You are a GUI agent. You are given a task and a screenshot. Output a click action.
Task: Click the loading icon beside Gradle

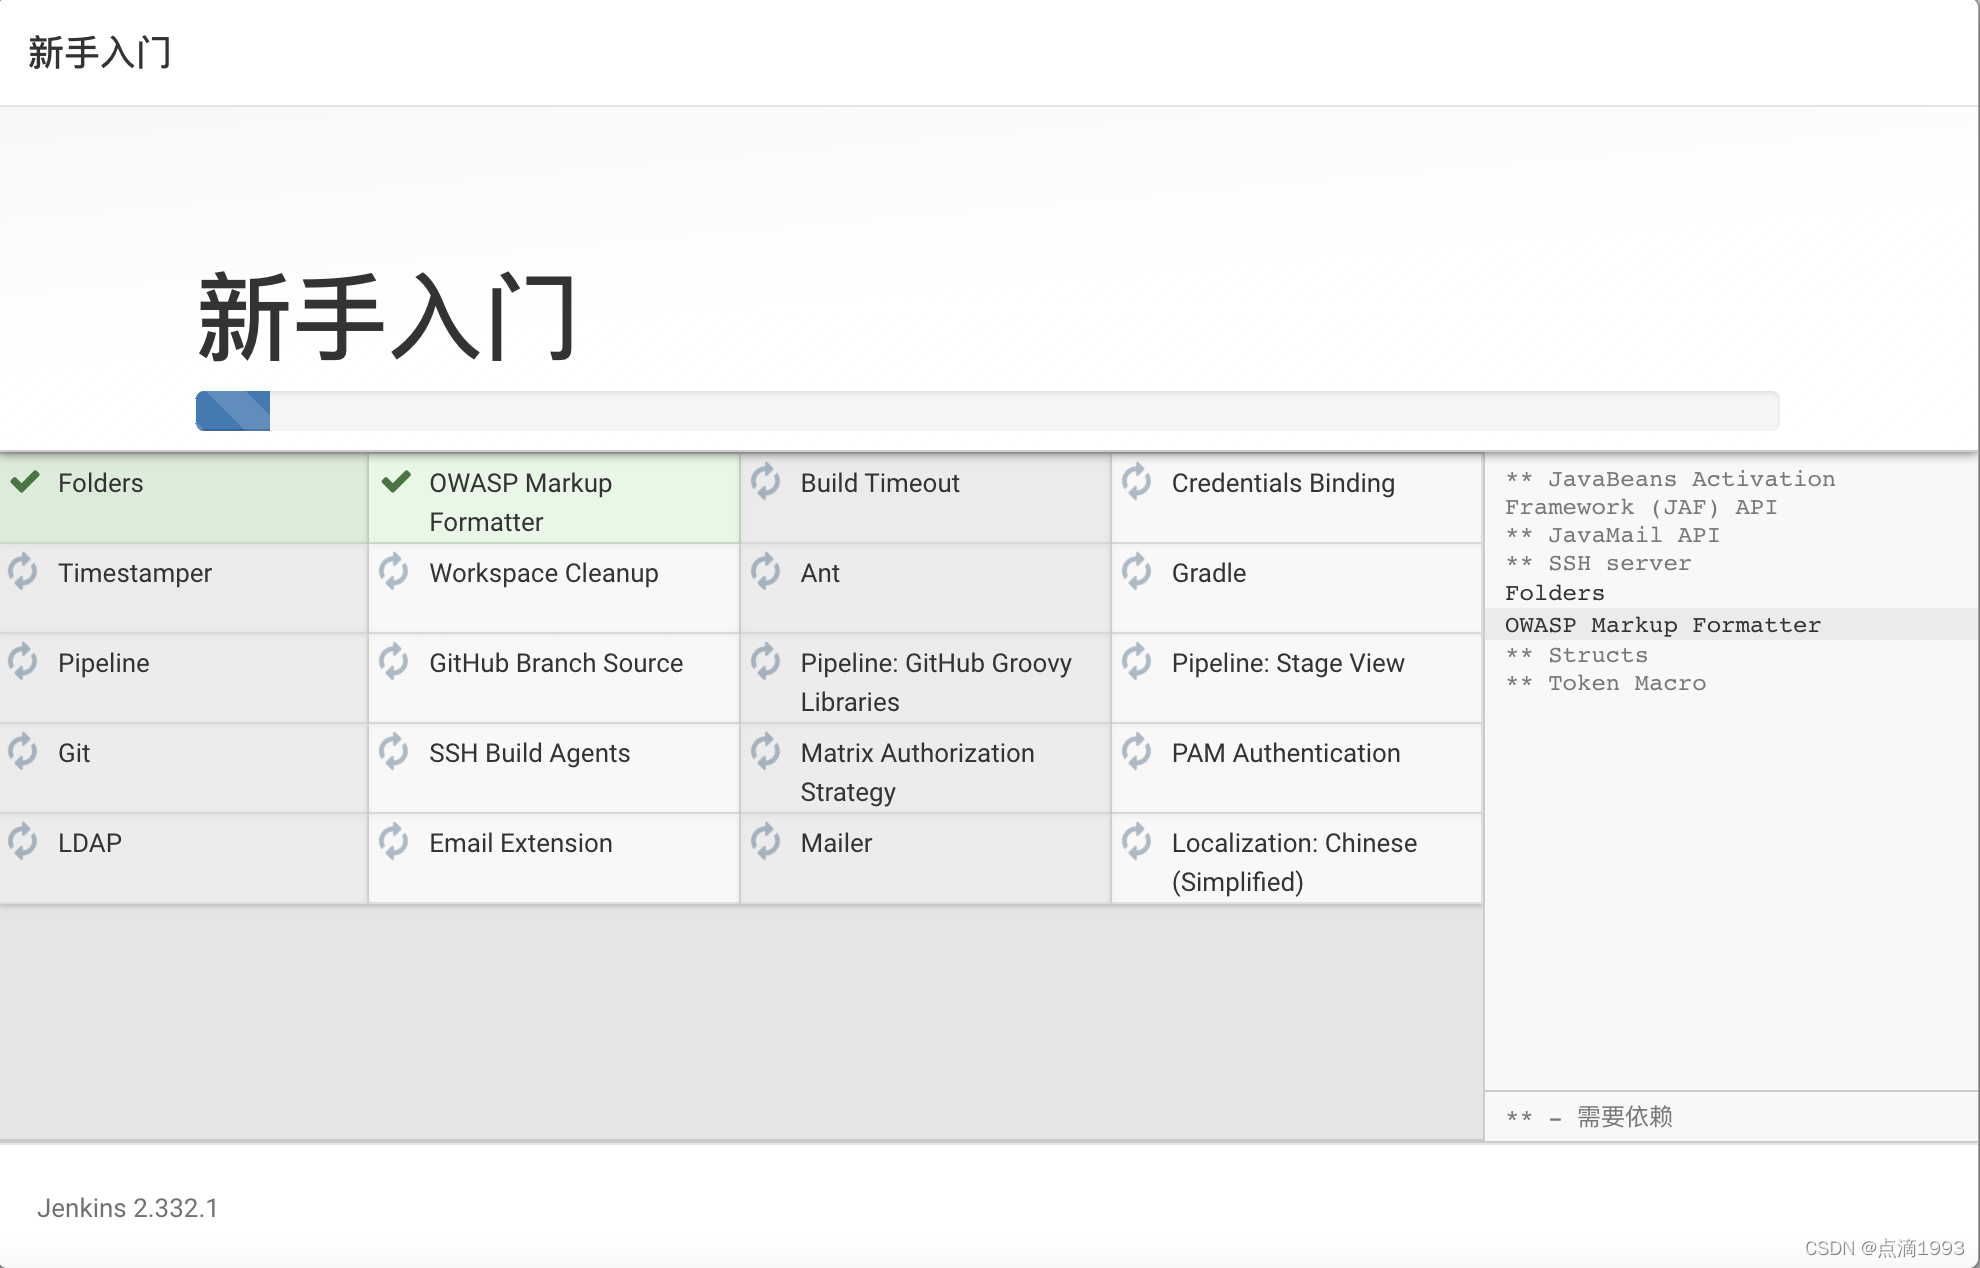pyautogui.click(x=1137, y=571)
